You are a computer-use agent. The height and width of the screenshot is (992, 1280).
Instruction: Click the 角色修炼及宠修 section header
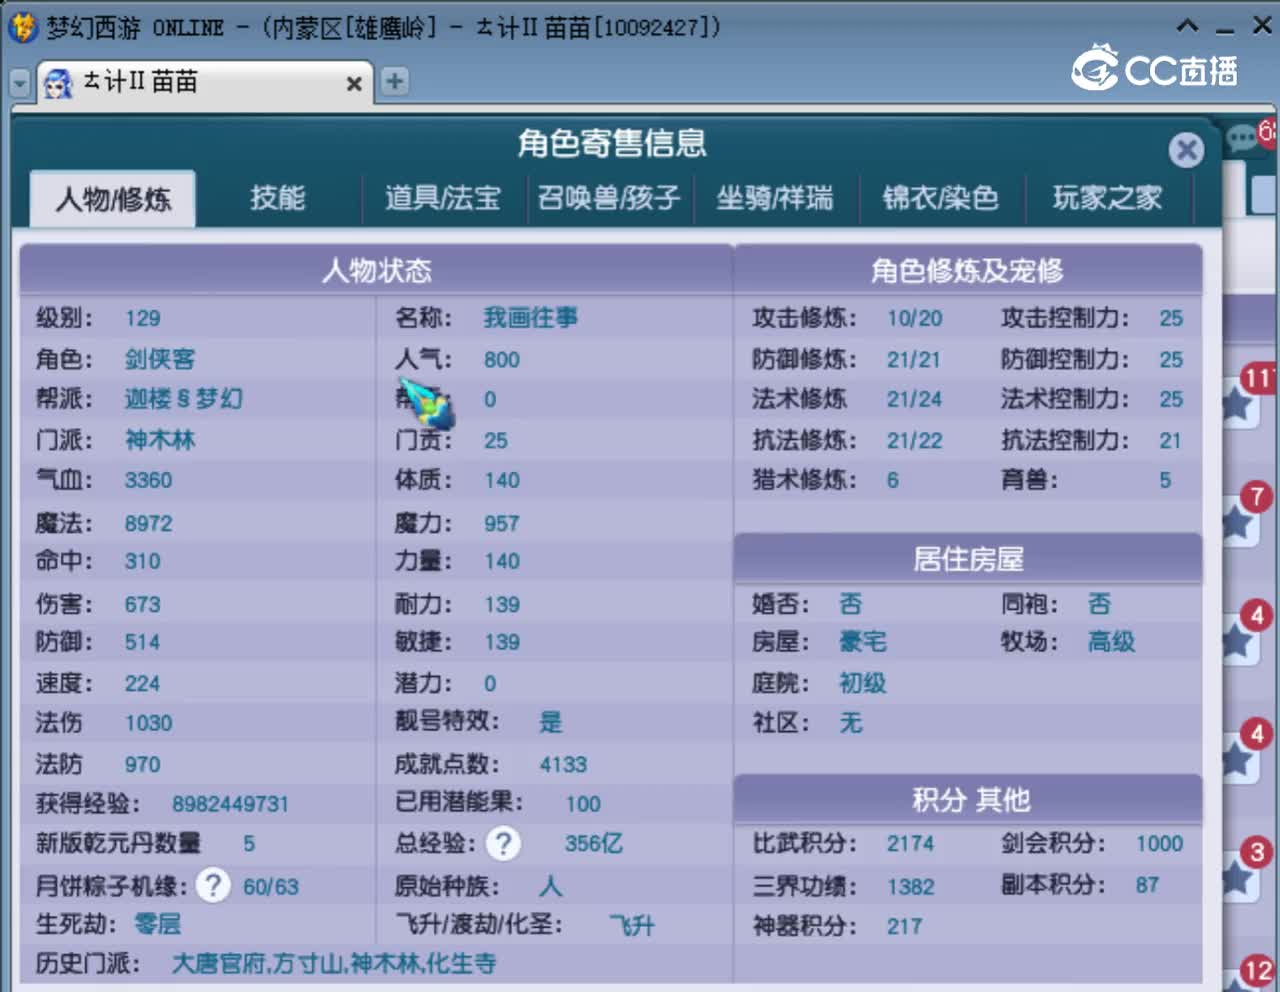pyautogui.click(x=967, y=269)
